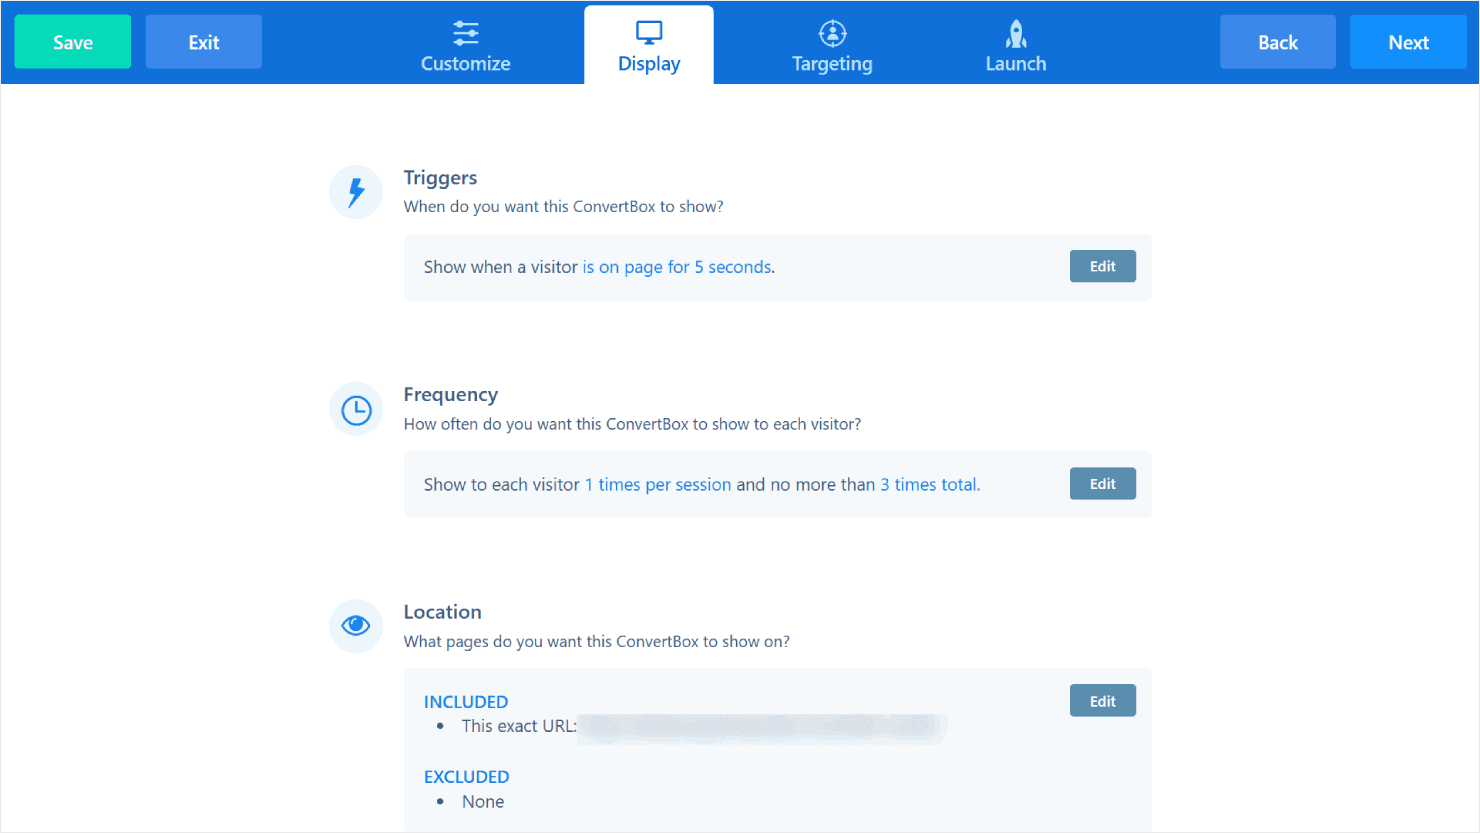1480x833 pixels.
Task: Click the monitor icon above Display
Action: 649,33
